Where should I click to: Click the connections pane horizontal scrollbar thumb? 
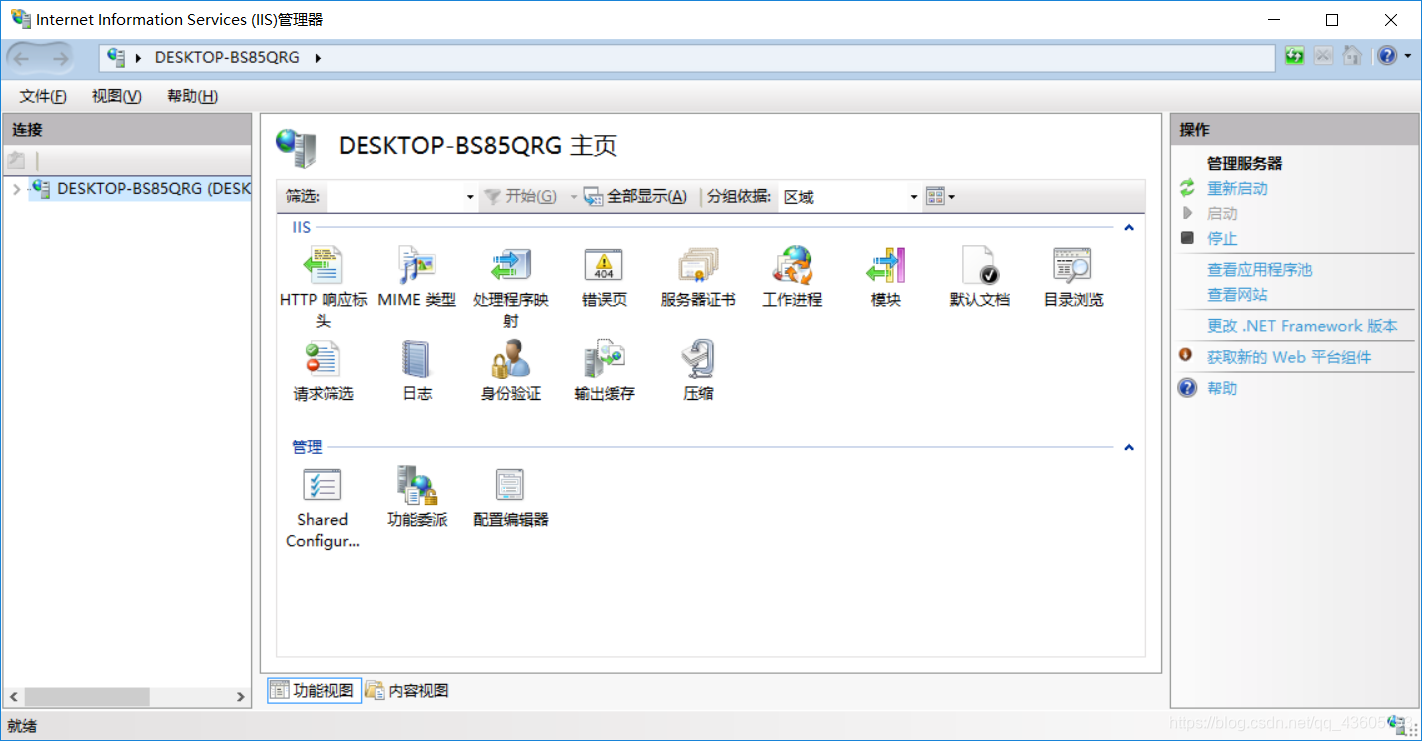click(x=87, y=696)
